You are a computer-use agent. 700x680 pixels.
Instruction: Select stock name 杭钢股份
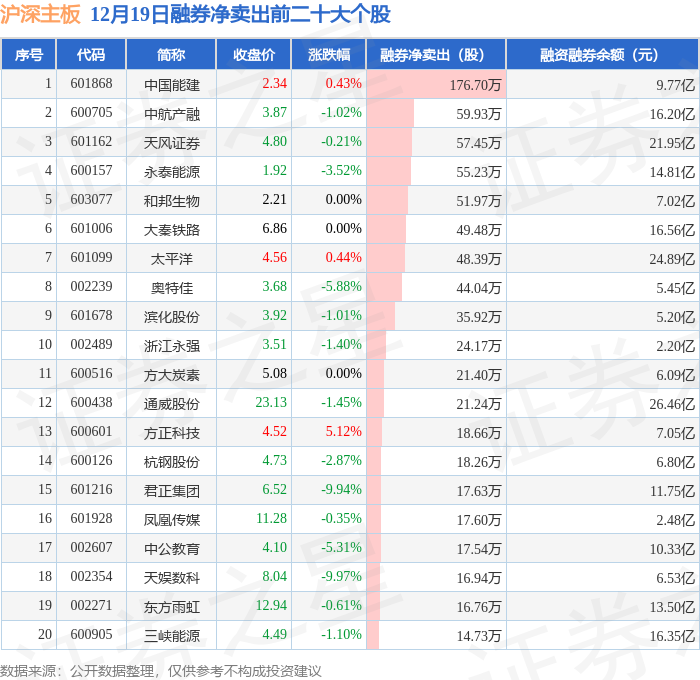tap(172, 462)
